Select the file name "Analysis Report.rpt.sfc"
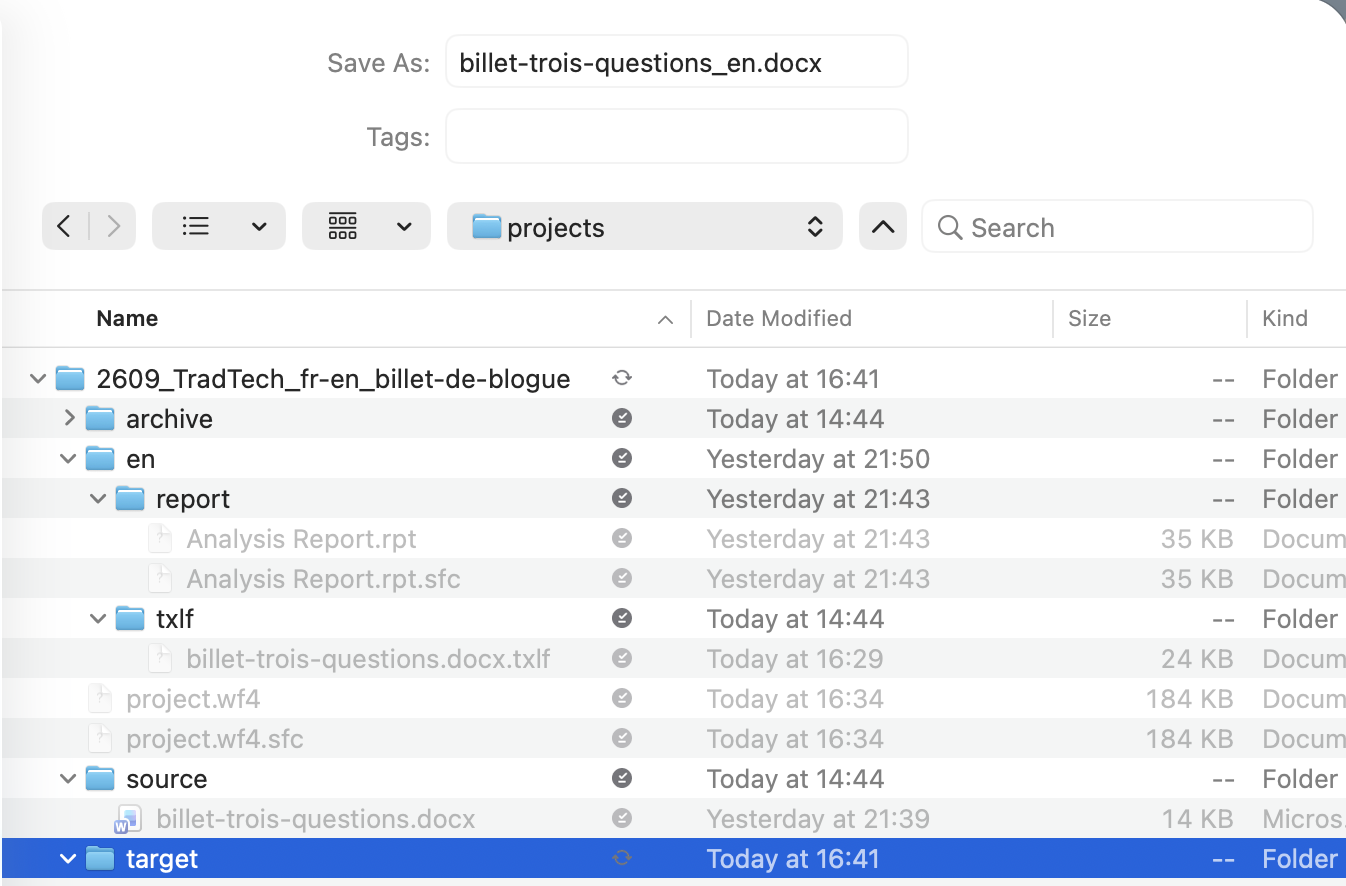 click(323, 579)
